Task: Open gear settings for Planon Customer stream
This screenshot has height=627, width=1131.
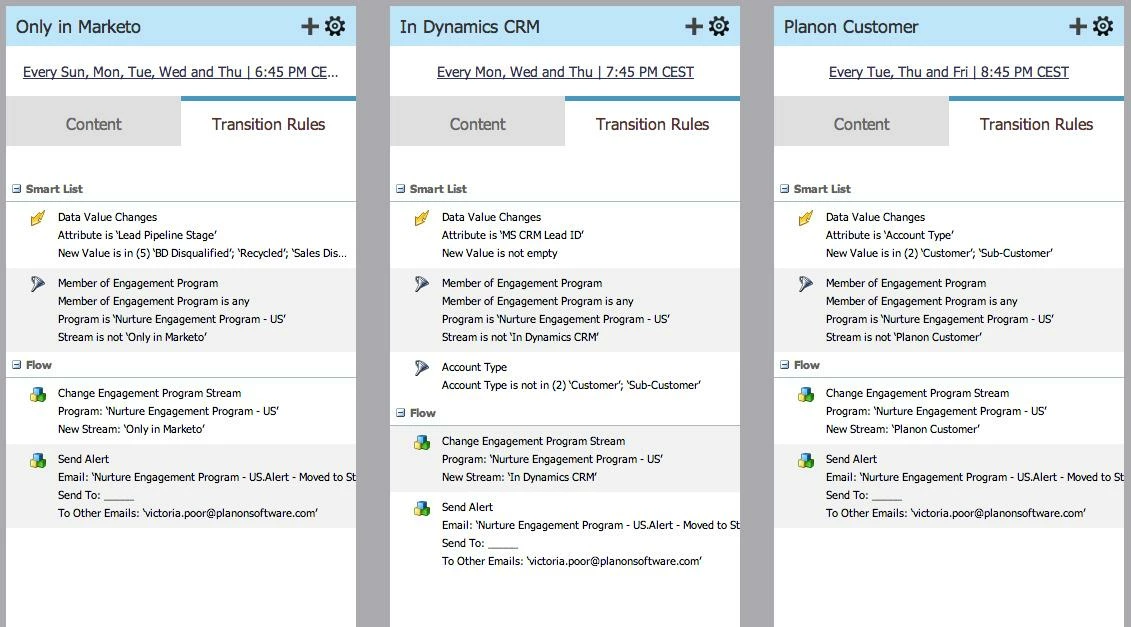Action: coord(1103,27)
